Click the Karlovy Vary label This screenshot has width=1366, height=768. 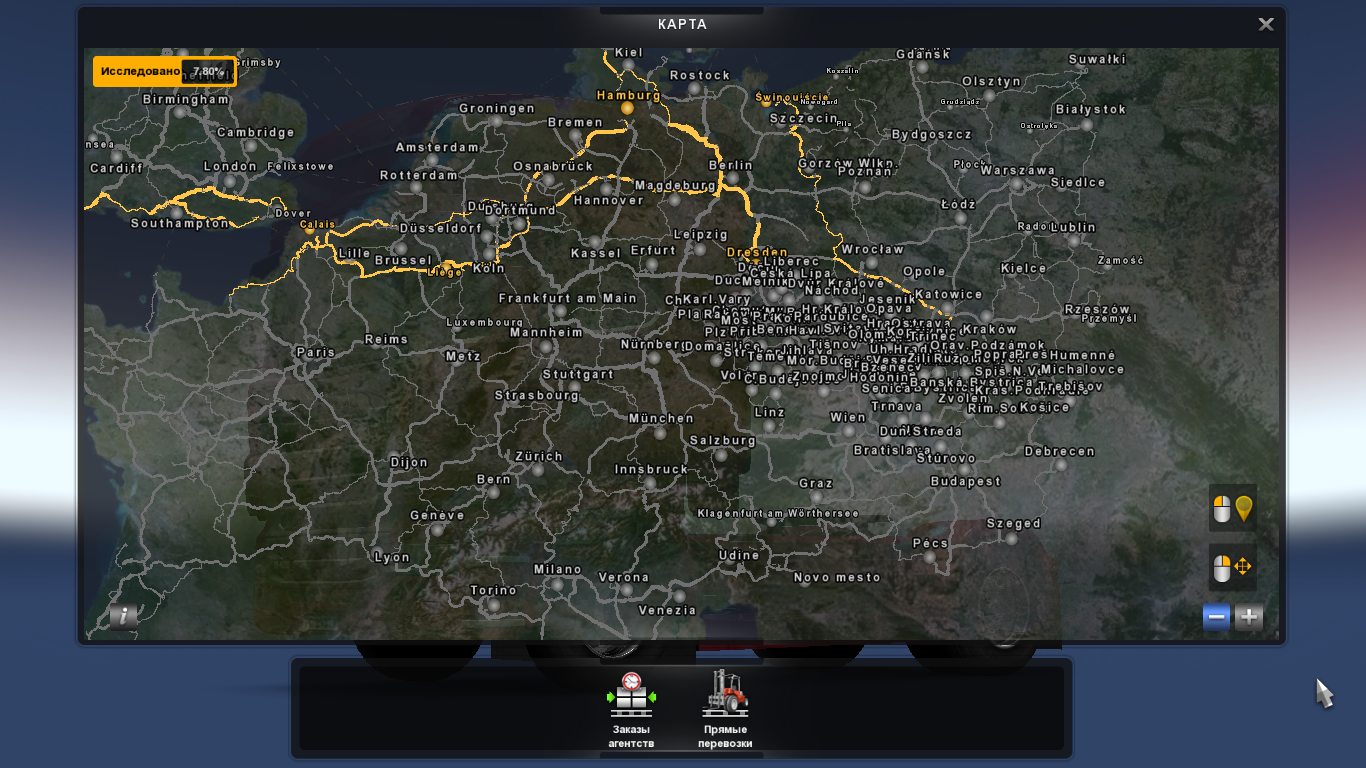click(716, 299)
